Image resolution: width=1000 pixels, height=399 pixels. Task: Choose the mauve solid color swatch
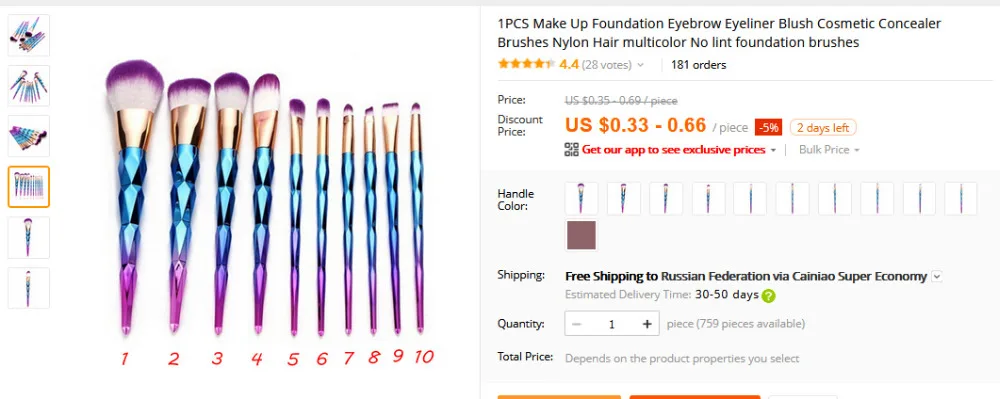pyautogui.click(x=582, y=235)
